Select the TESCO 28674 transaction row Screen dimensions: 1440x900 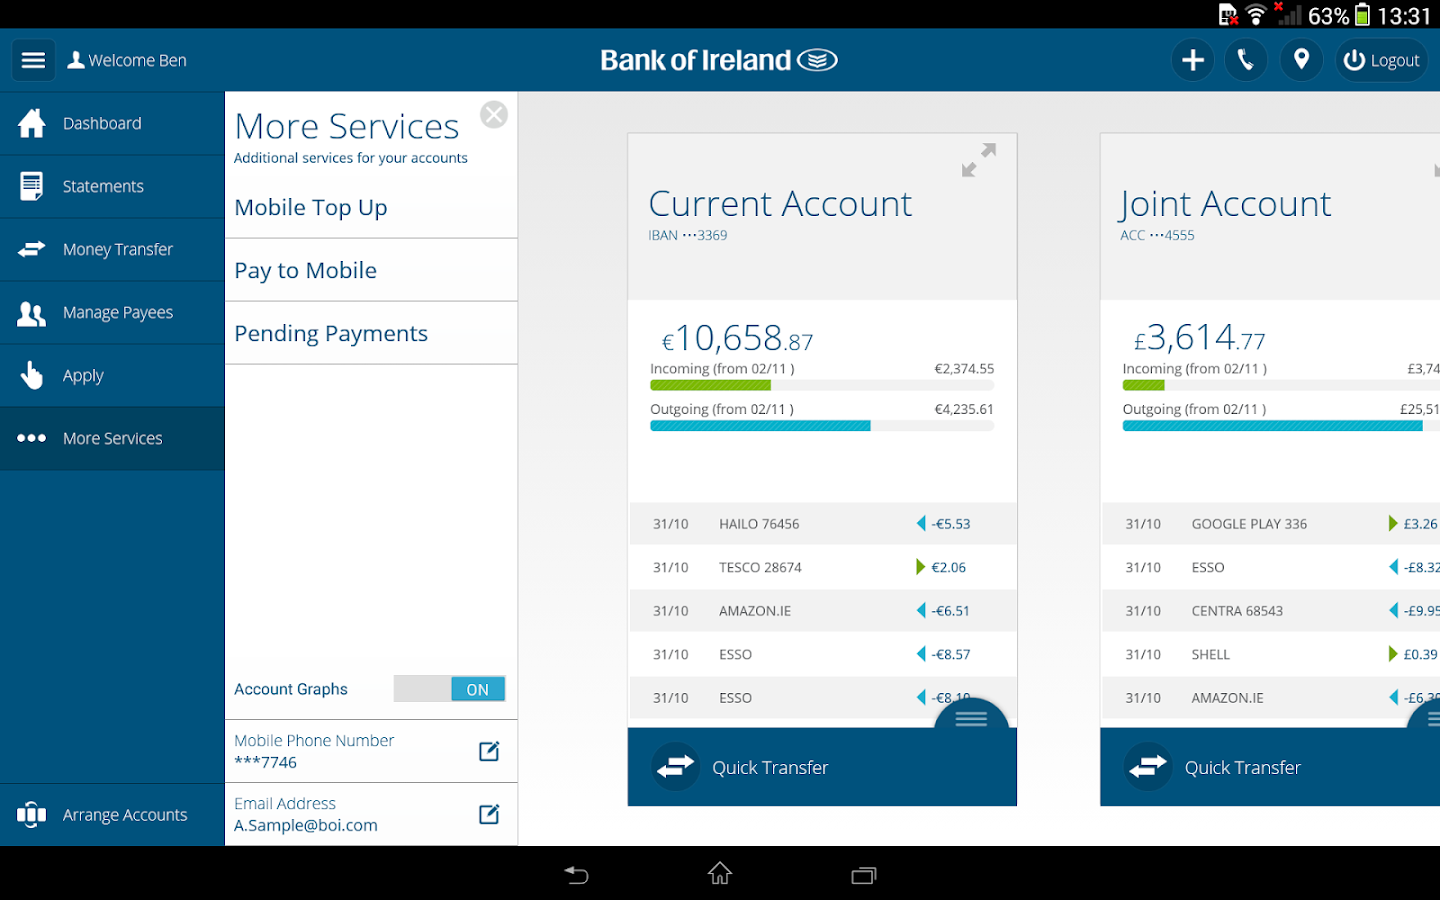(822, 567)
